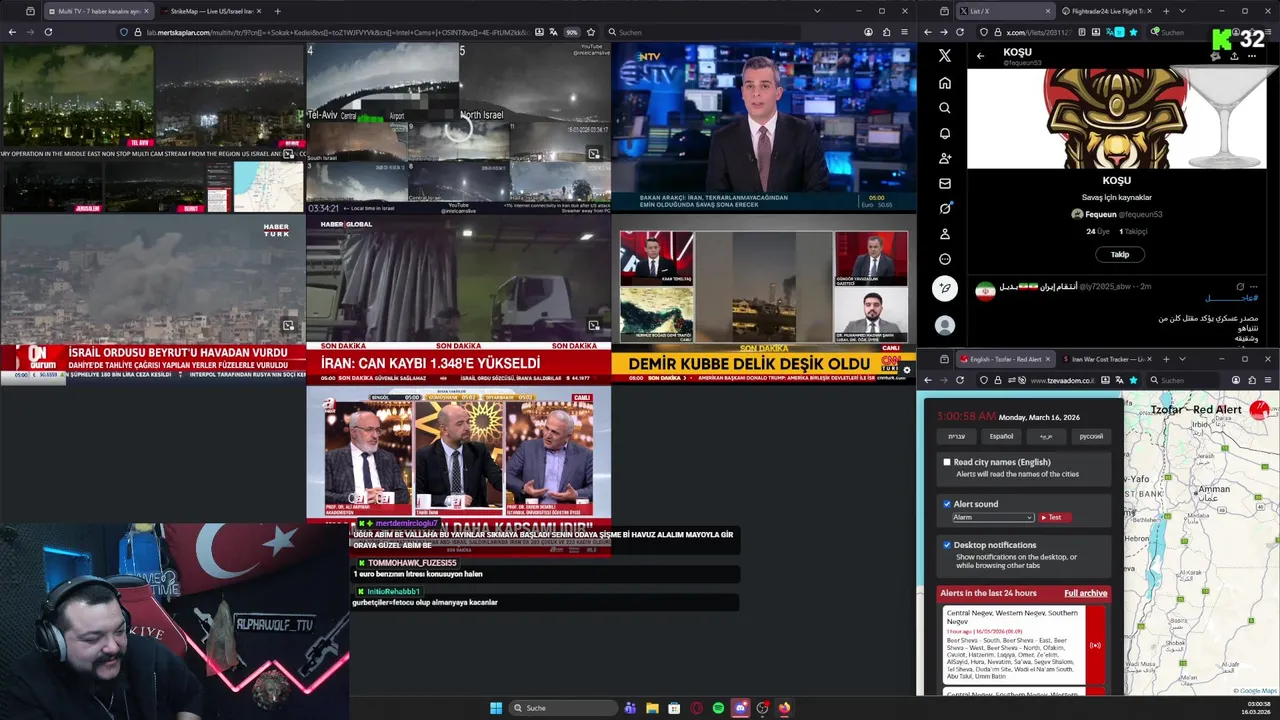Open new tab in Multi TV window
Screen dimensions: 1280x720
pyautogui.click(x=277, y=11)
